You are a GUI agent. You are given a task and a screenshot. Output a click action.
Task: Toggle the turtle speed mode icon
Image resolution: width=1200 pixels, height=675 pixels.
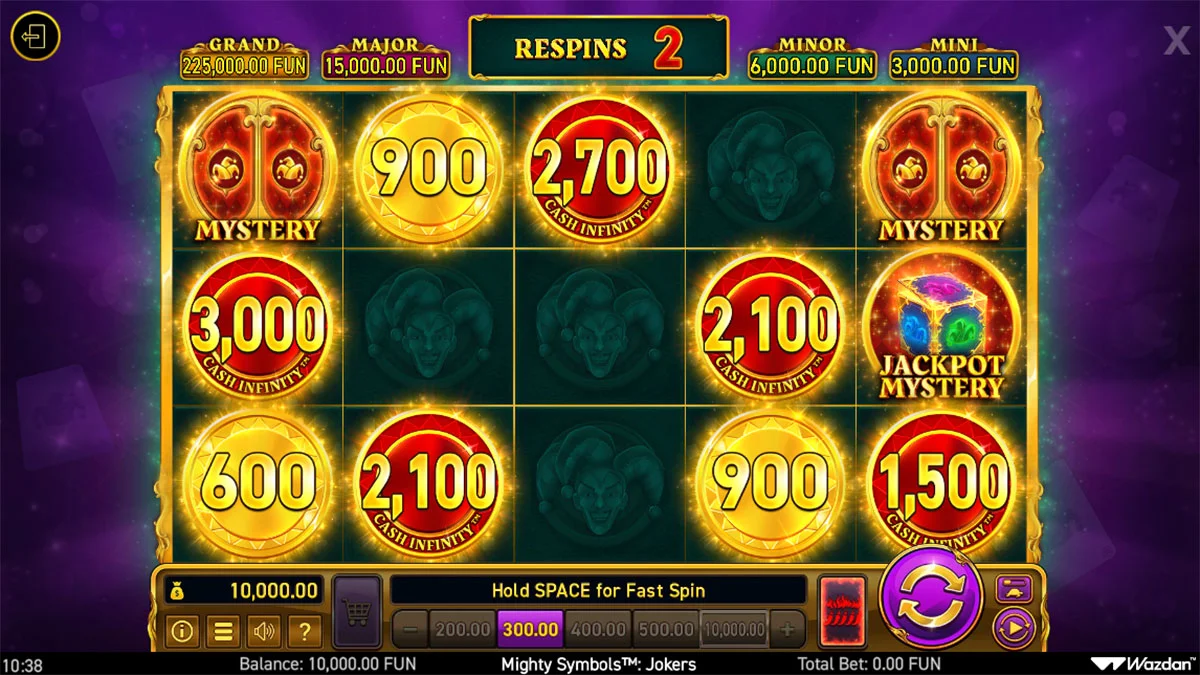point(1014,588)
